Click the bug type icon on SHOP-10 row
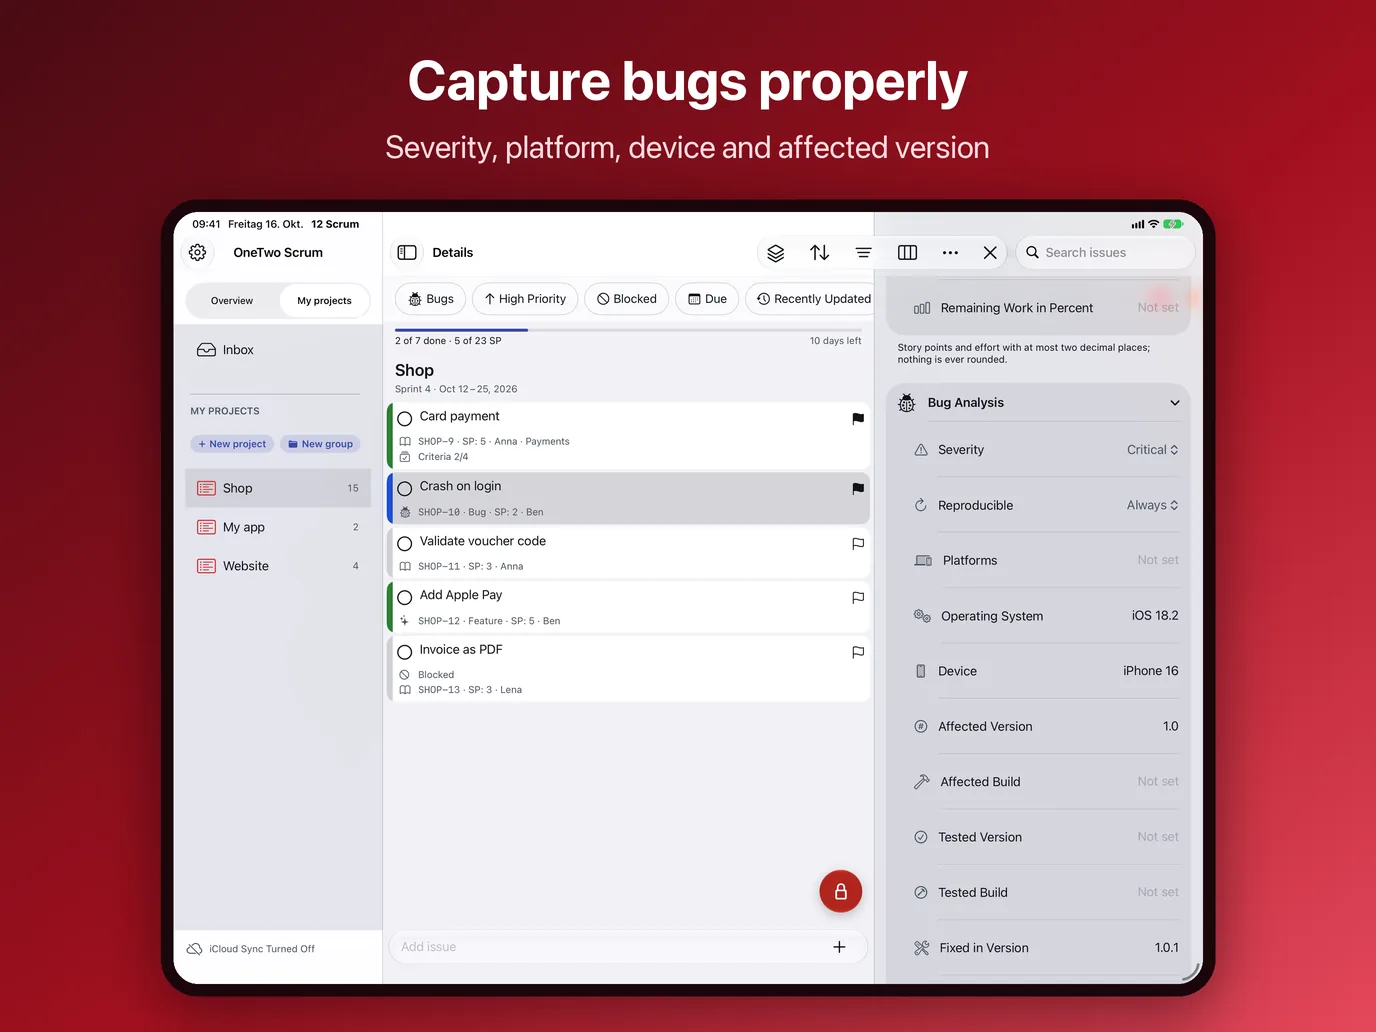Screen dimensions: 1376x1032 (405, 512)
